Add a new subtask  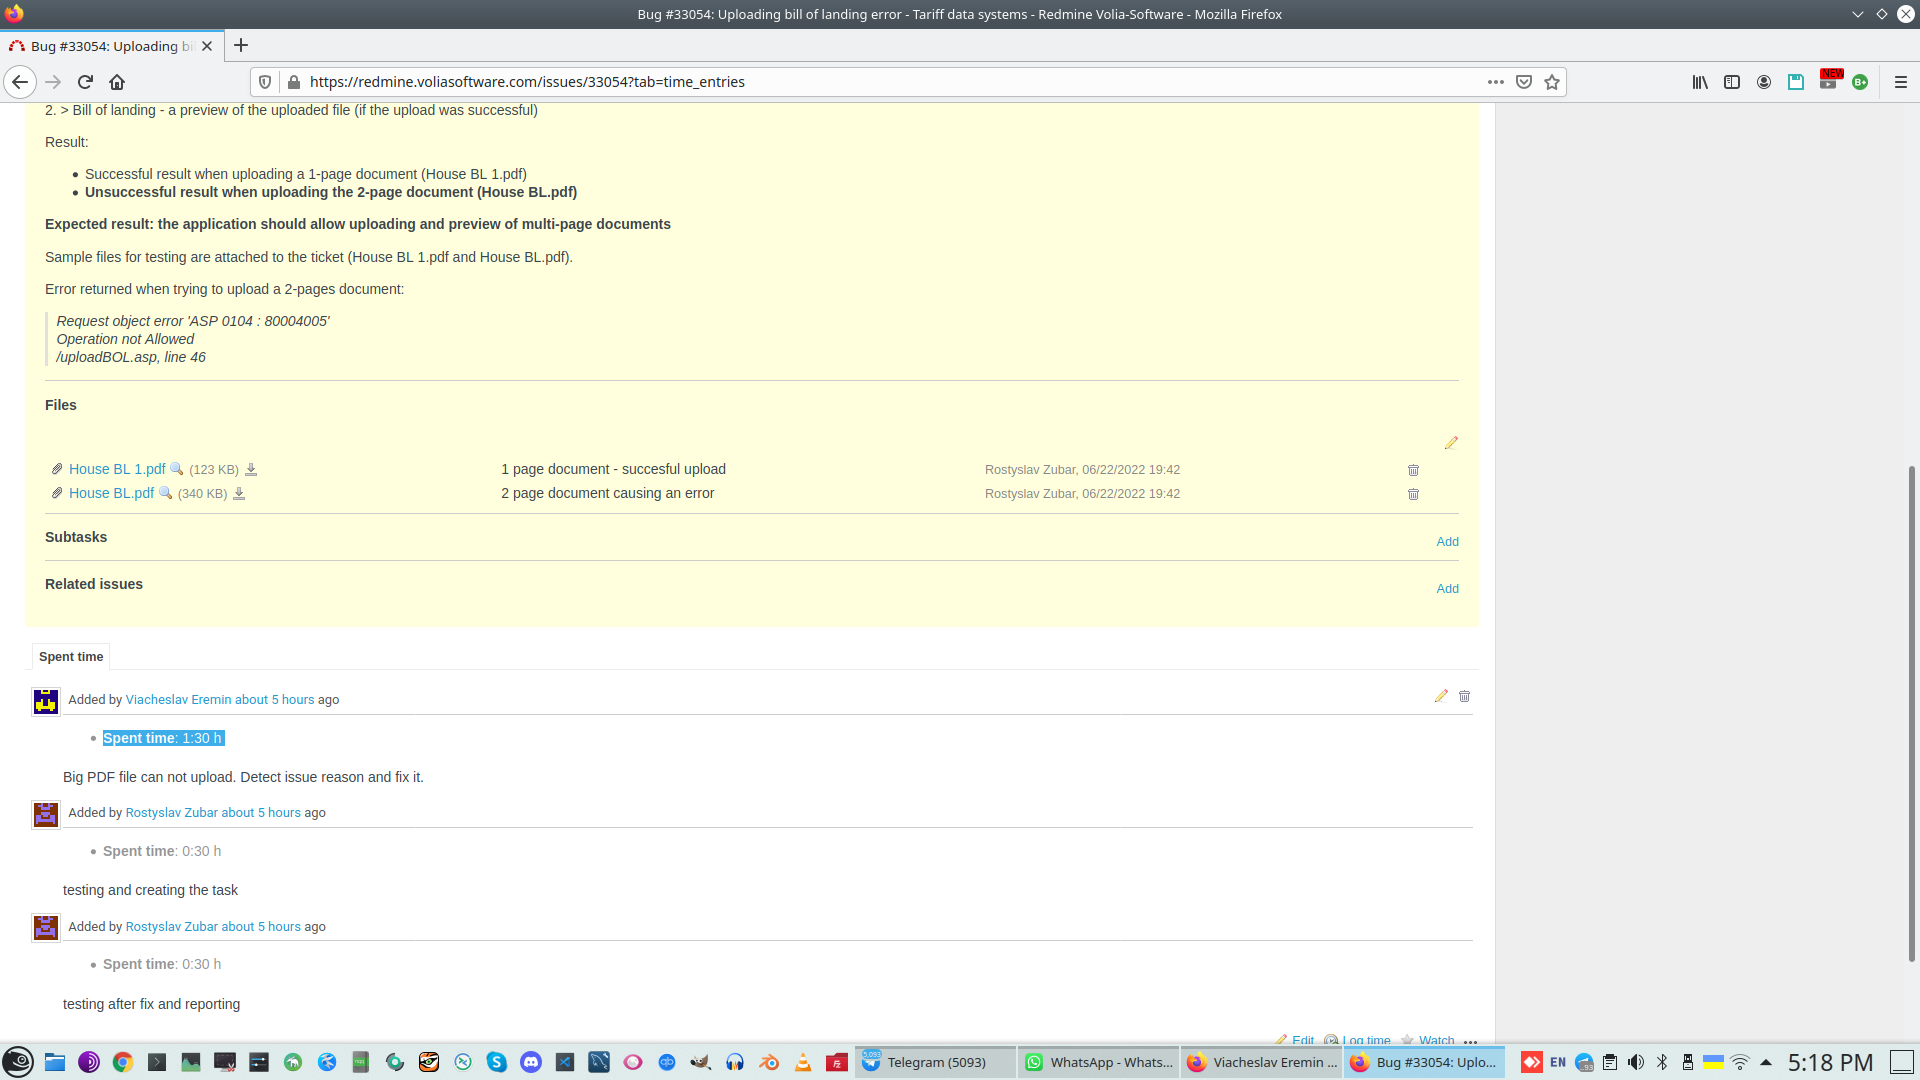coord(1447,542)
